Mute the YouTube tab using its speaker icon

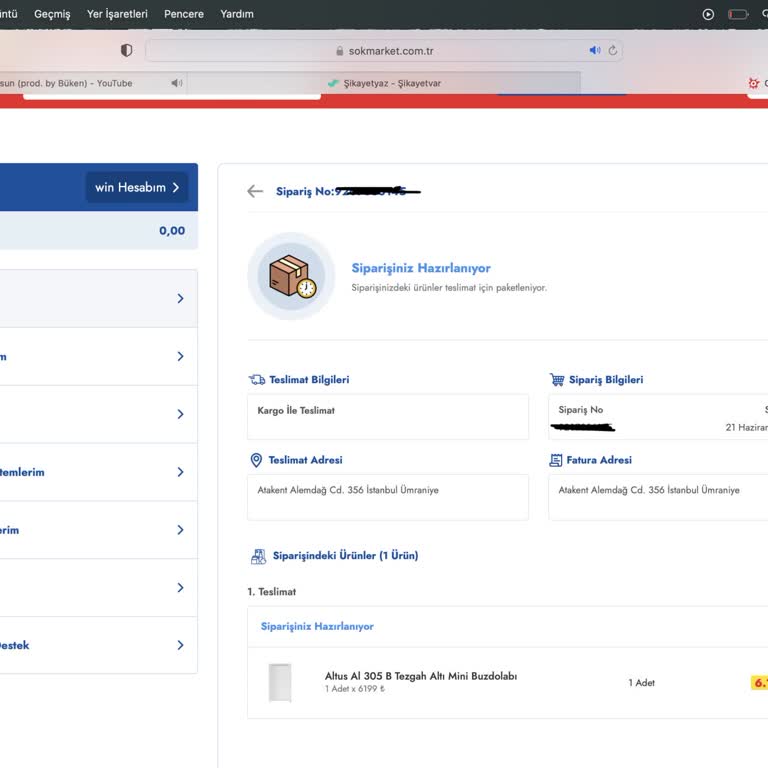pyautogui.click(x=177, y=83)
